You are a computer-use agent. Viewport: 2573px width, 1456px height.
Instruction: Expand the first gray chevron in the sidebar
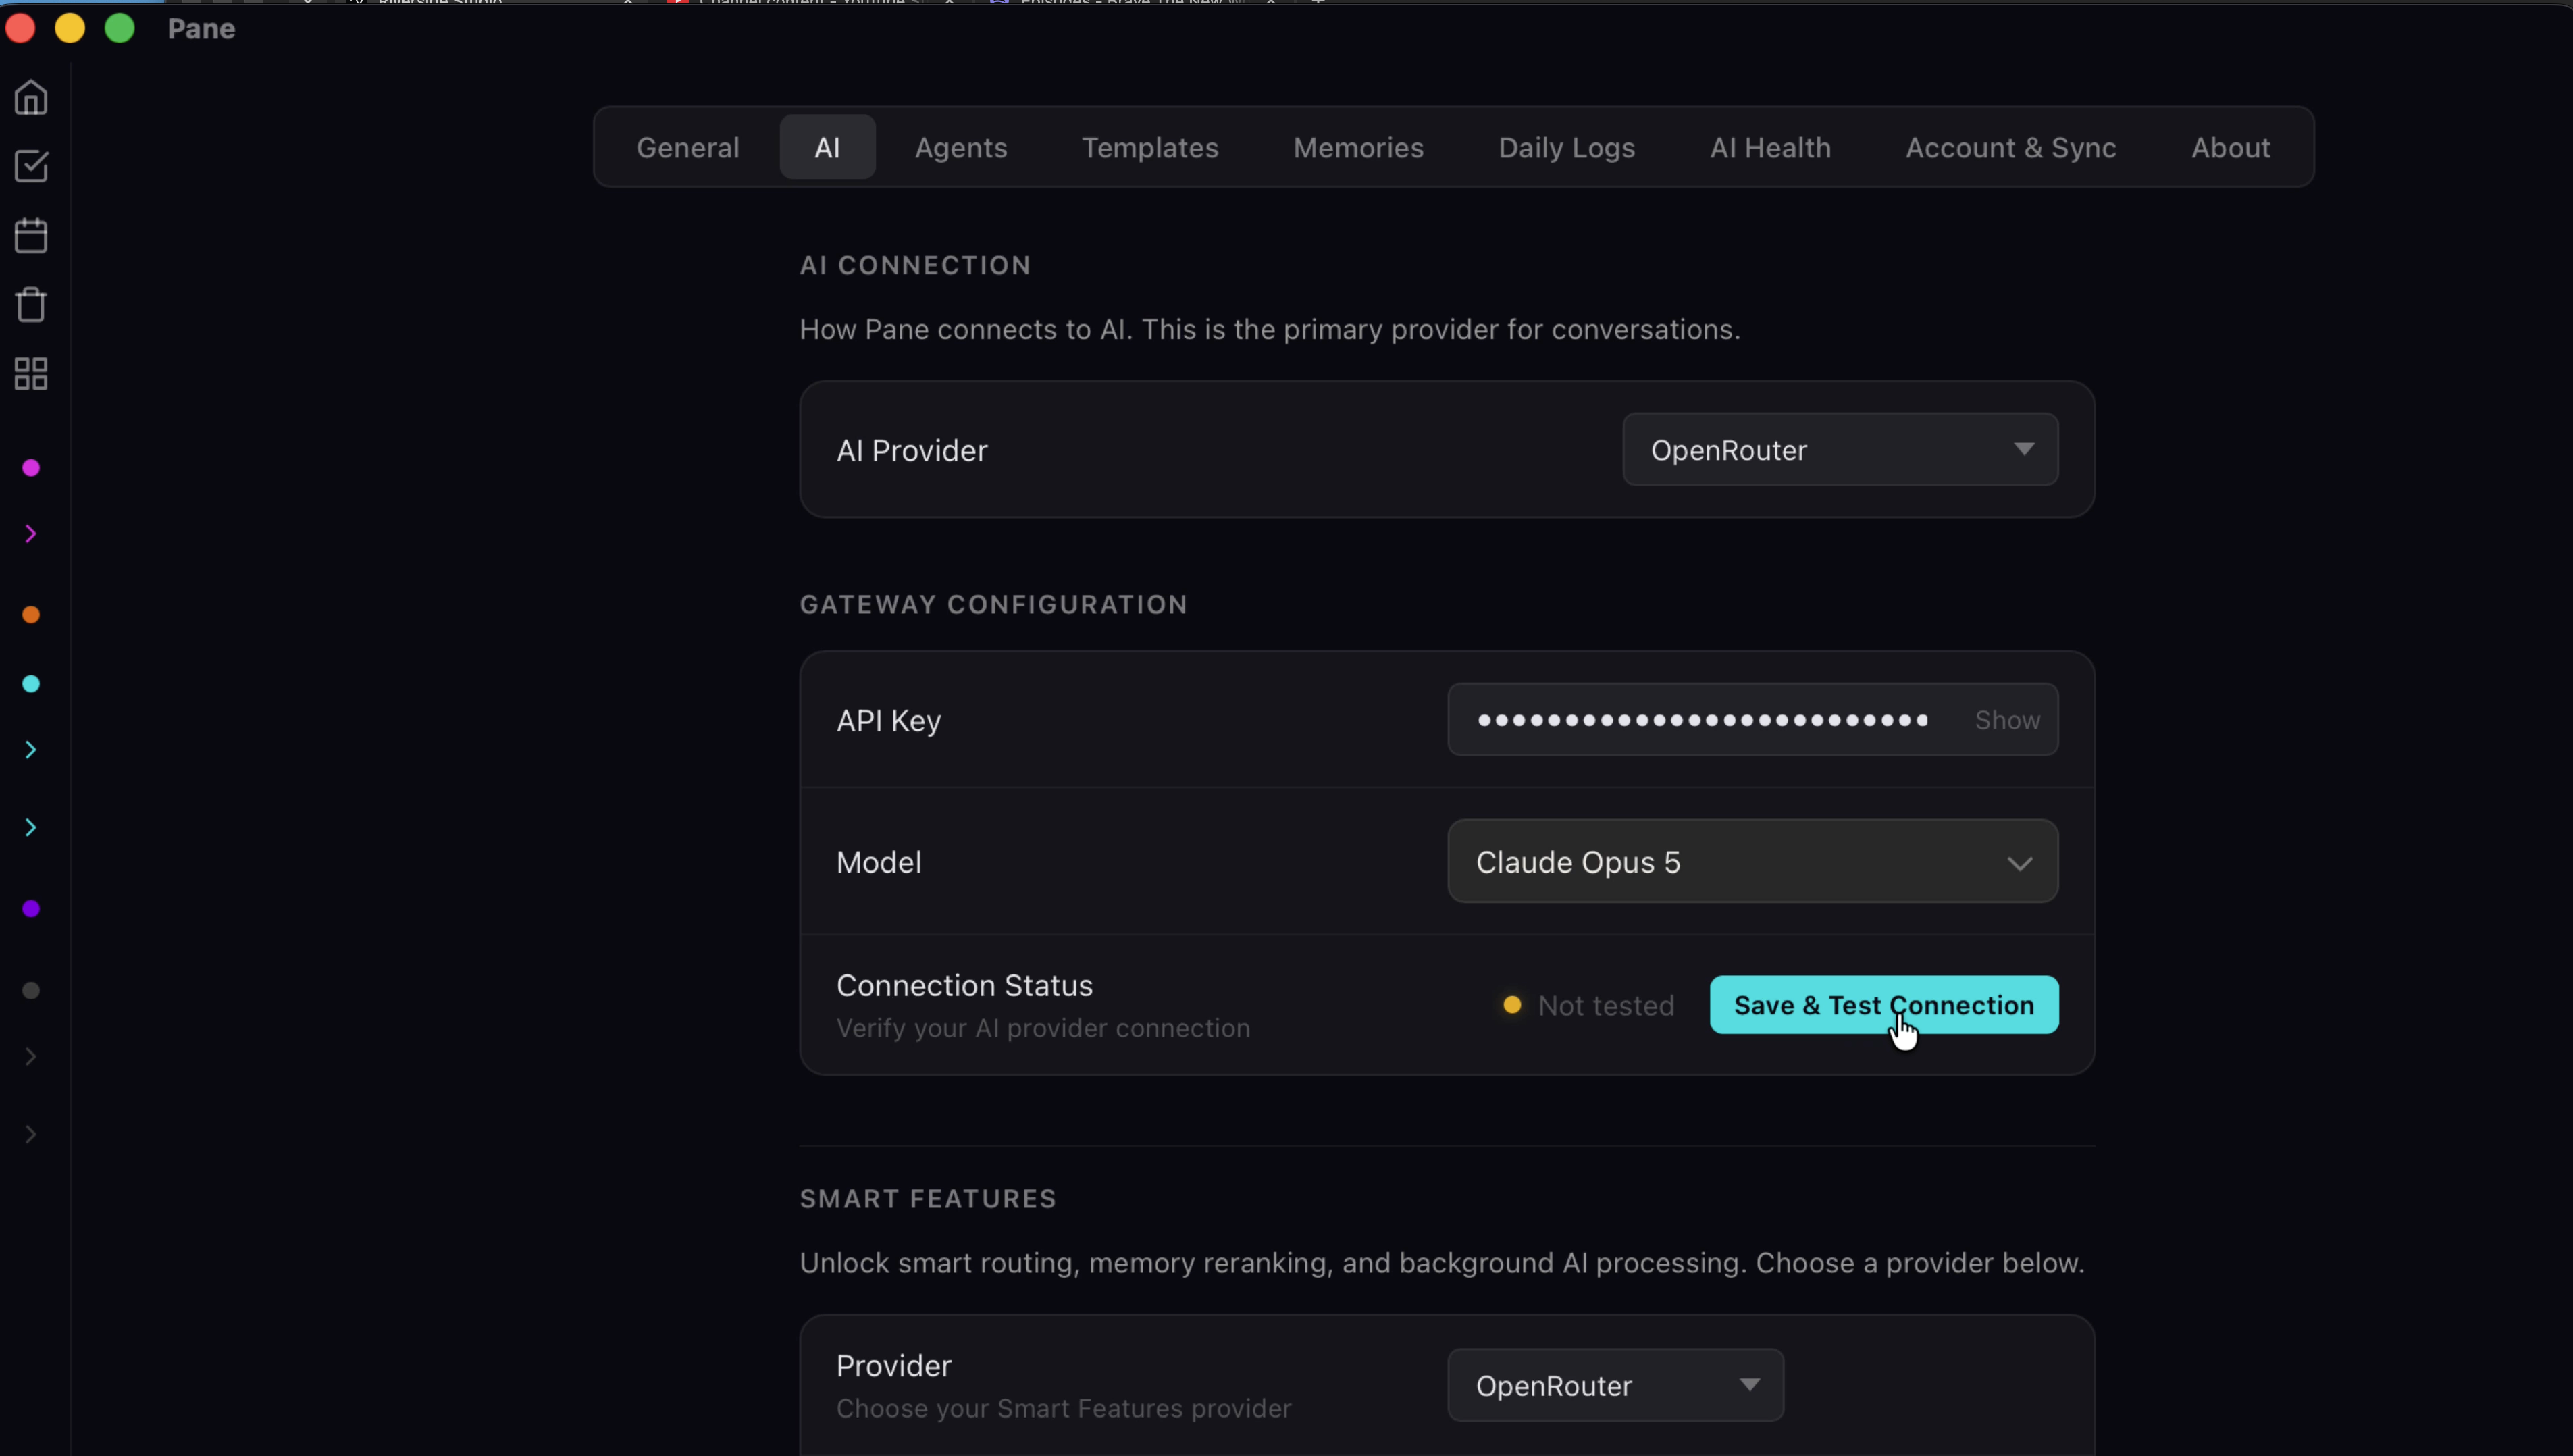tap(31, 1057)
